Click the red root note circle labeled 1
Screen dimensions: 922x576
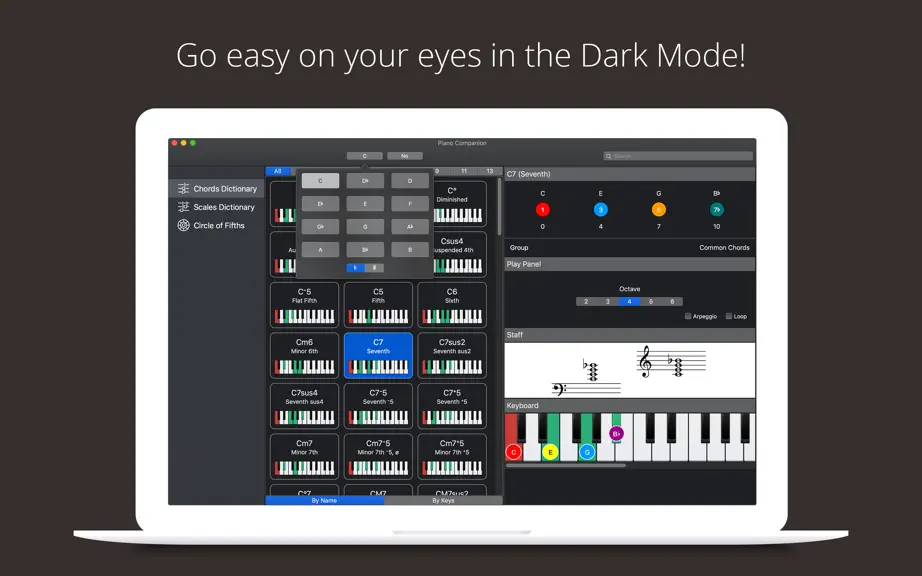pos(542,209)
